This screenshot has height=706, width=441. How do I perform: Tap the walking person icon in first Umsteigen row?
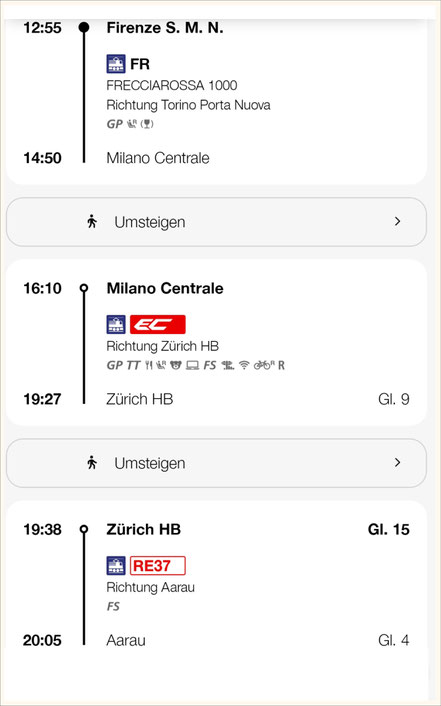(x=92, y=222)
